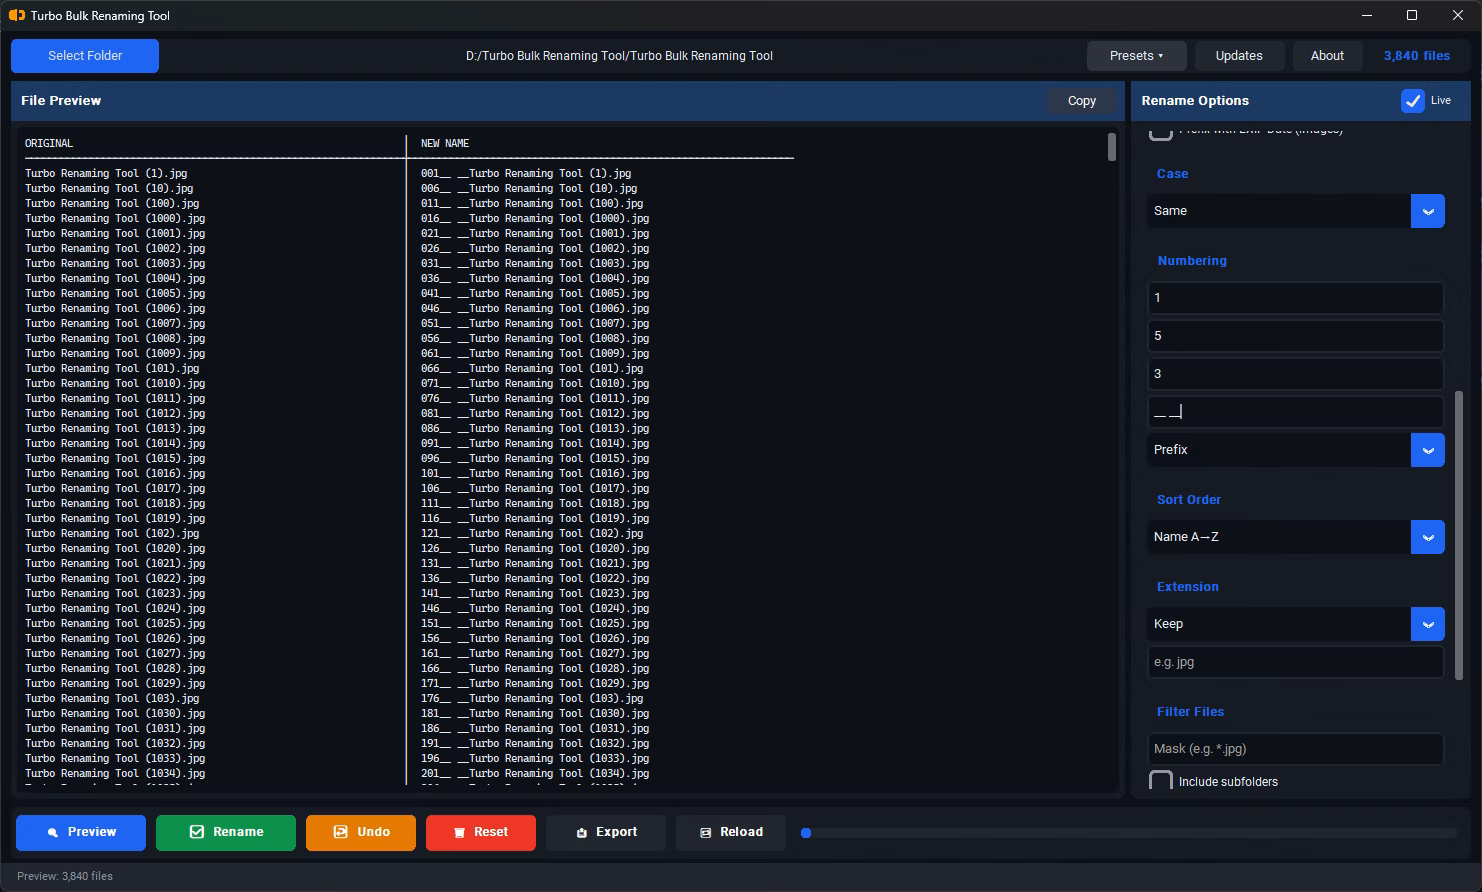Click the reload icon on Reload button
This screenshot has height=892, width=1482.
(x=705, y=832)
